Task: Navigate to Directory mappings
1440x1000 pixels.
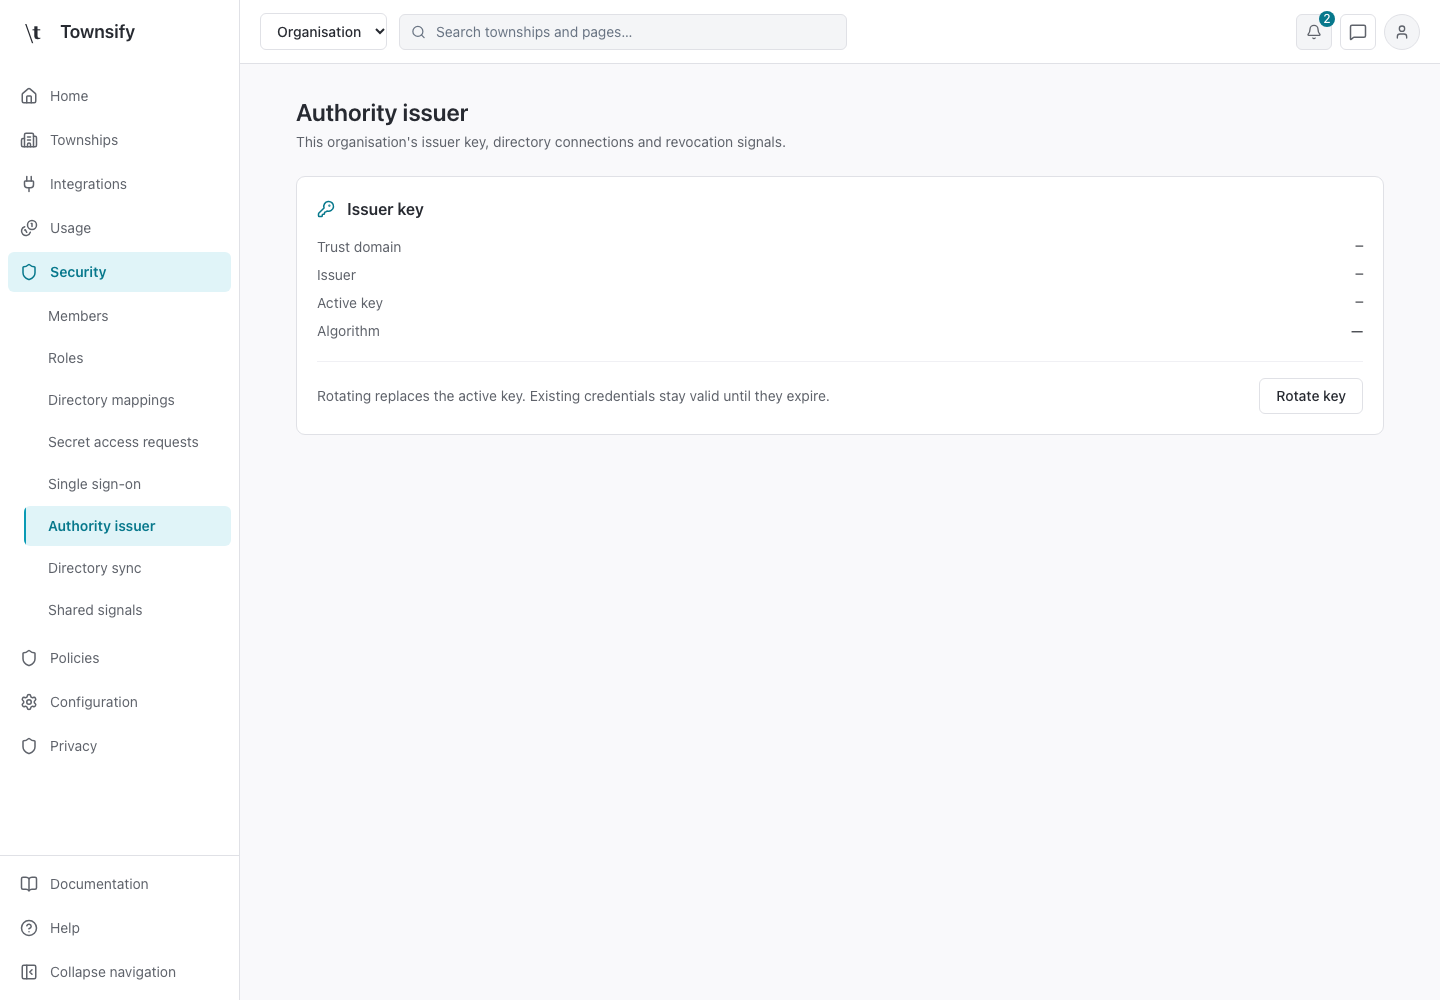Action: [x=128, y=400]
